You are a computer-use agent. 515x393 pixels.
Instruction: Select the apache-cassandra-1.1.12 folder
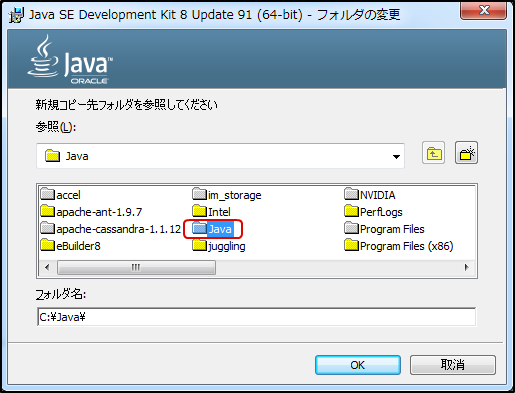[111, 229]
